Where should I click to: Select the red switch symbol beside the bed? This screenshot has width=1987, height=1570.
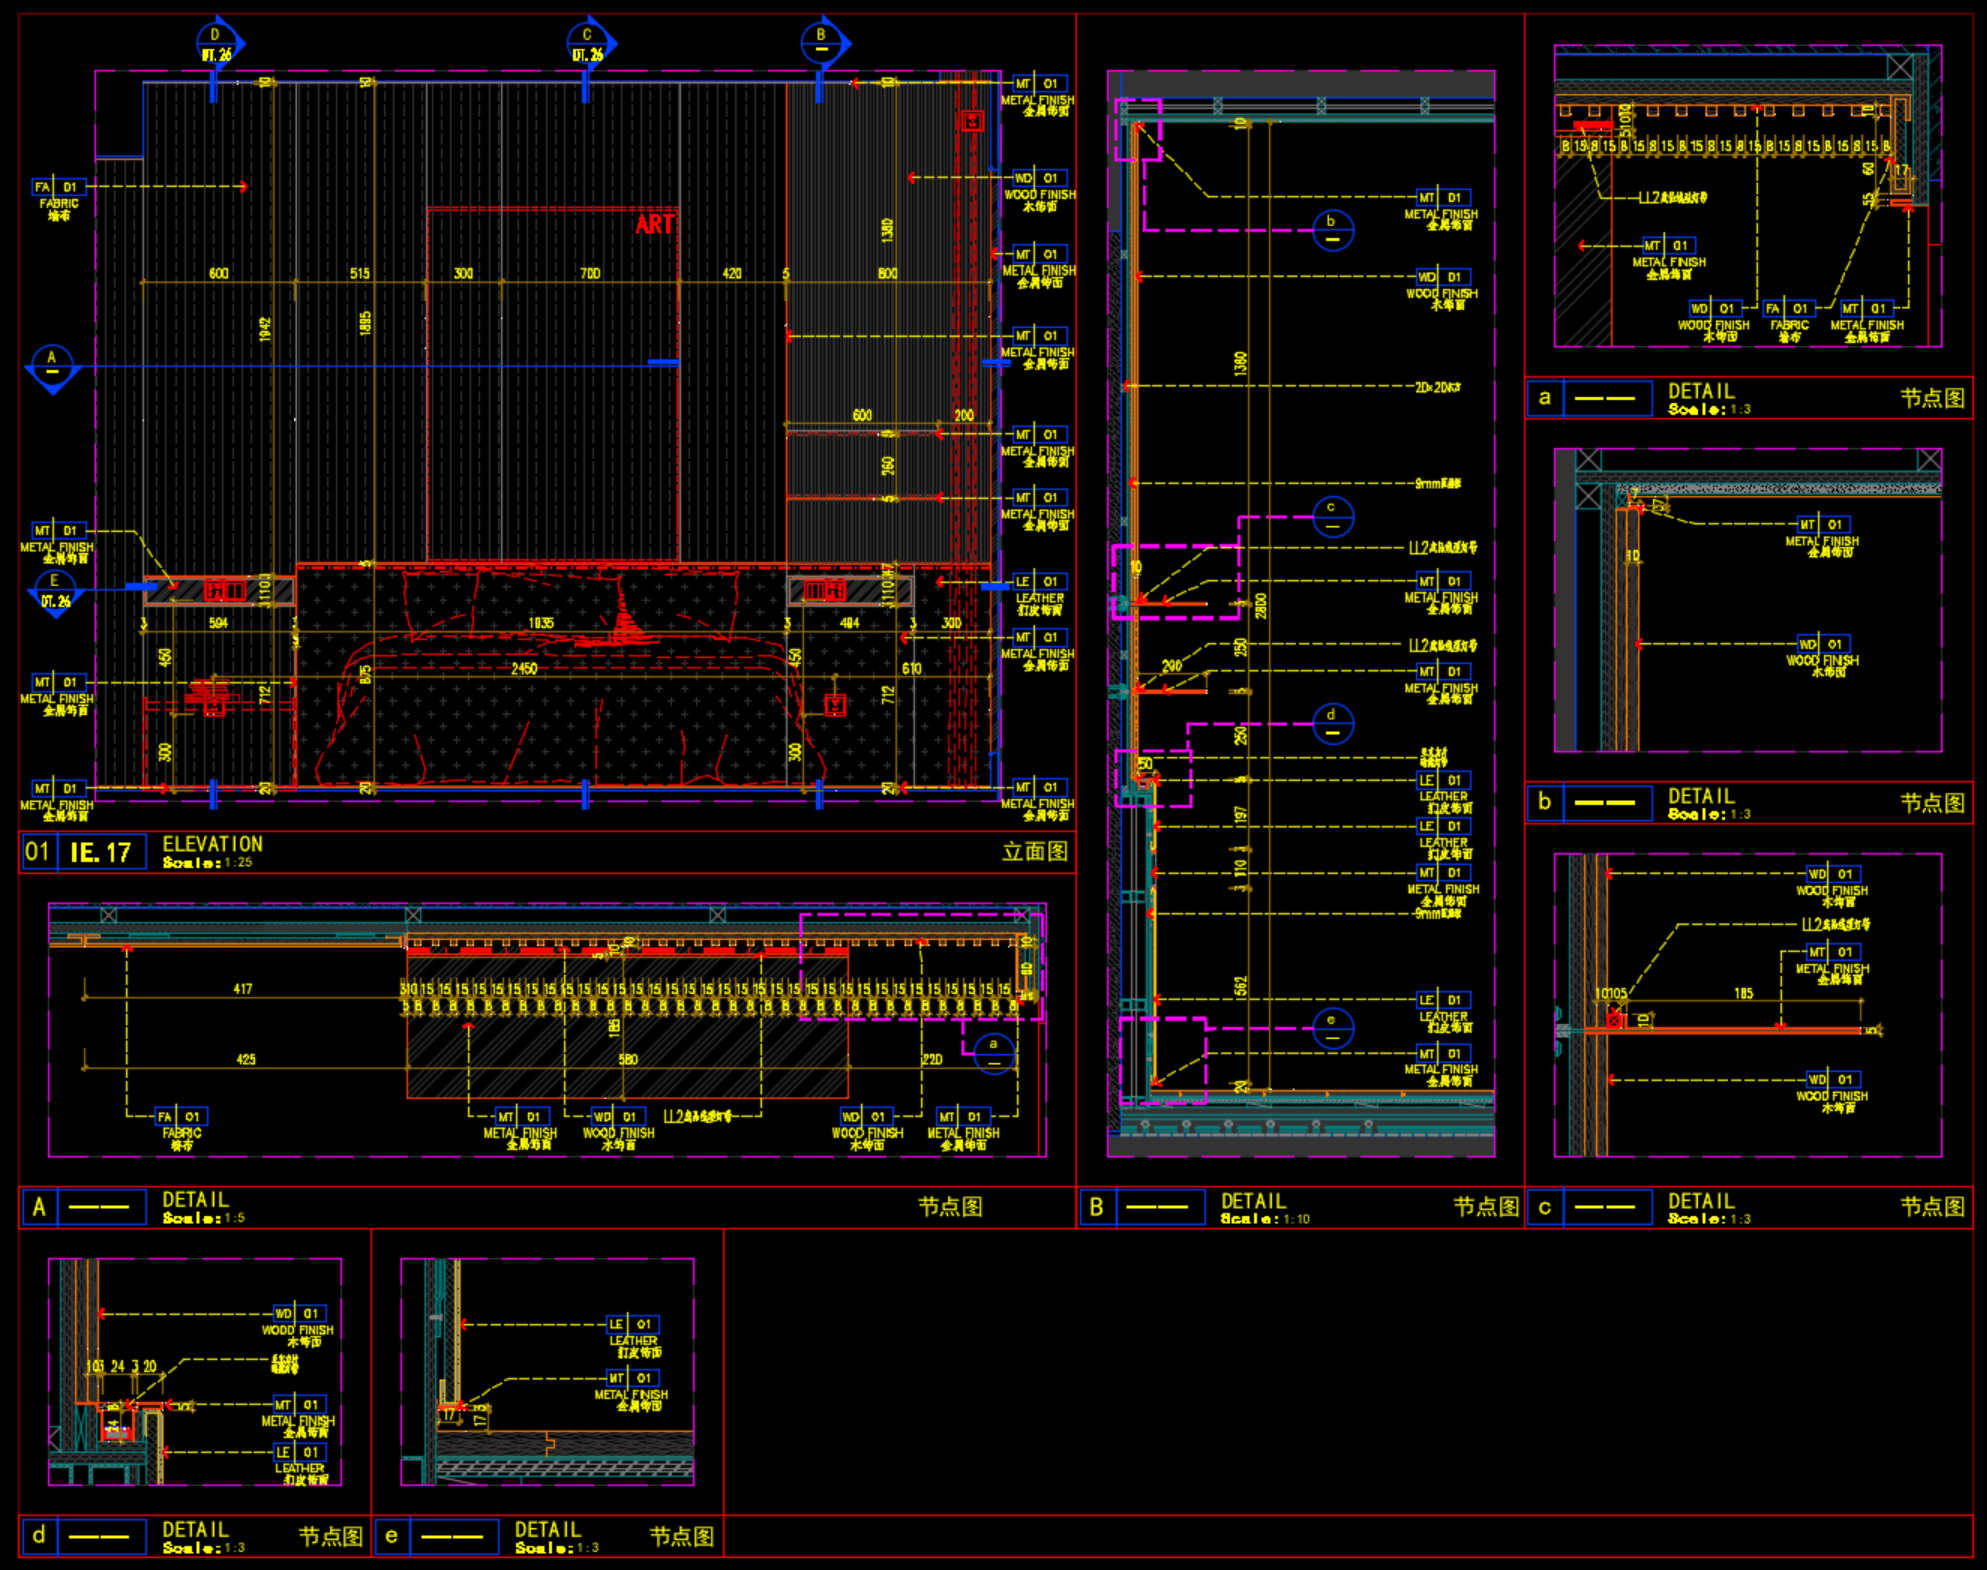(x=836, y=705)
